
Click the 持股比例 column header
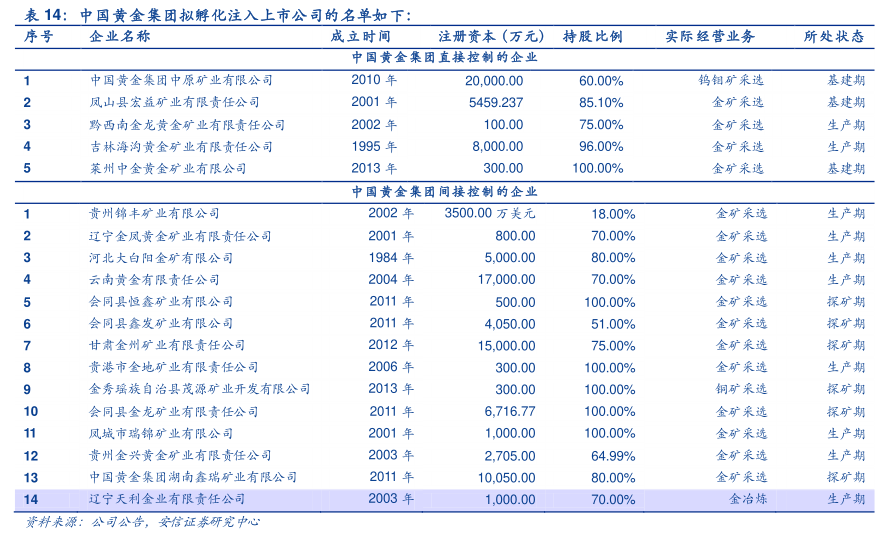click(x=592, y=36)
